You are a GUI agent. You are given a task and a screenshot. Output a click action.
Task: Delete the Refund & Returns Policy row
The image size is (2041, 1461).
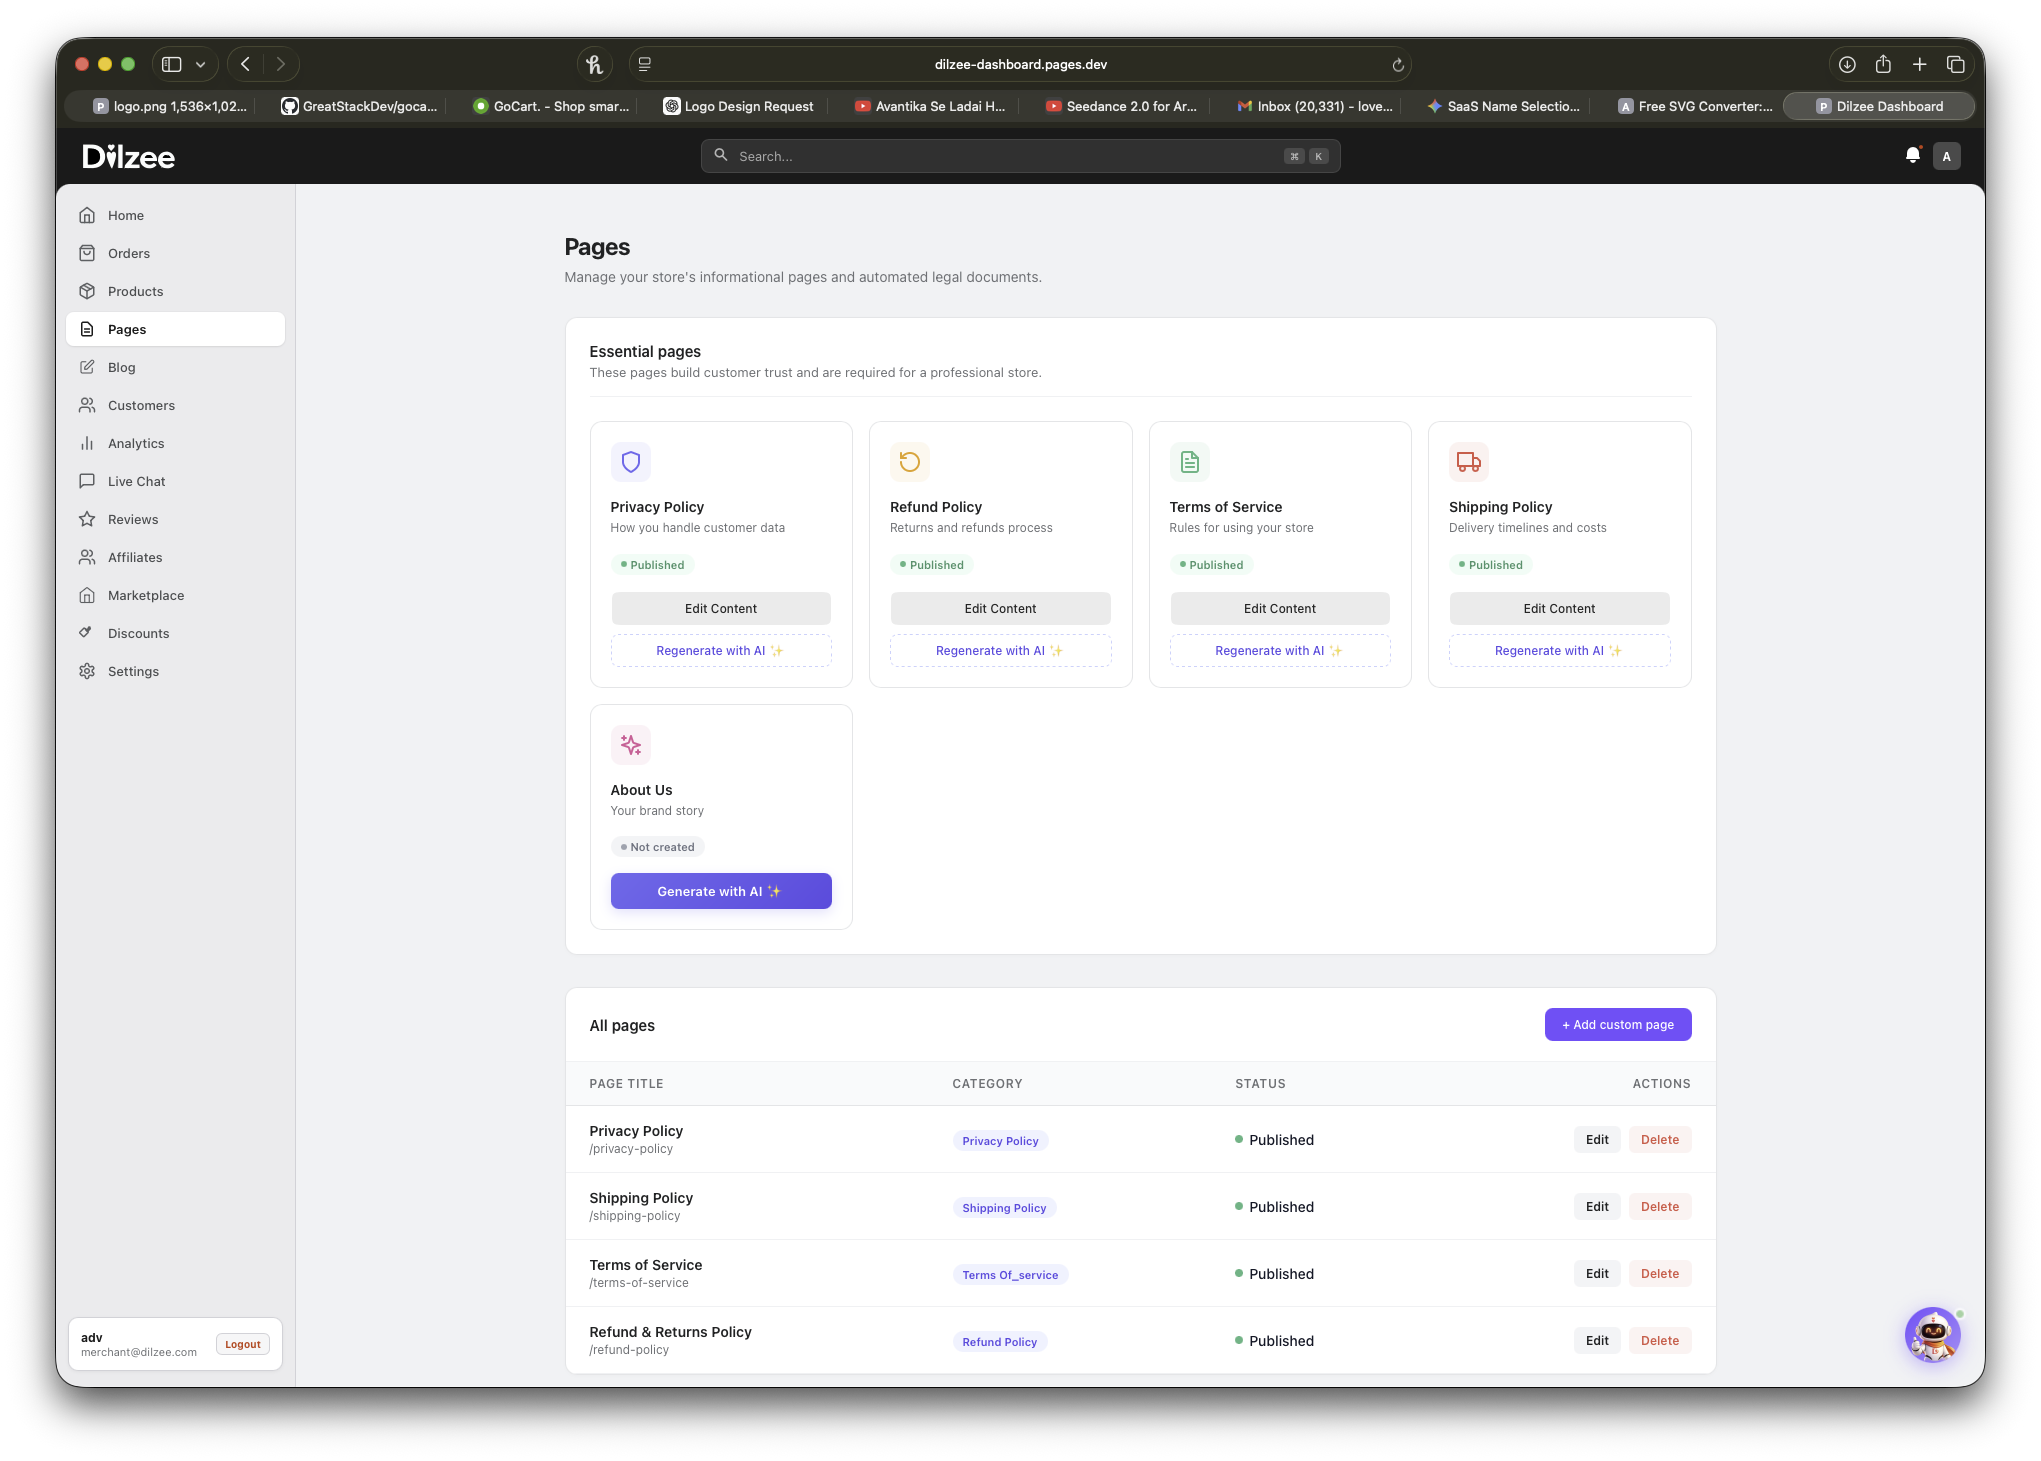(x=1660, y=1341)
